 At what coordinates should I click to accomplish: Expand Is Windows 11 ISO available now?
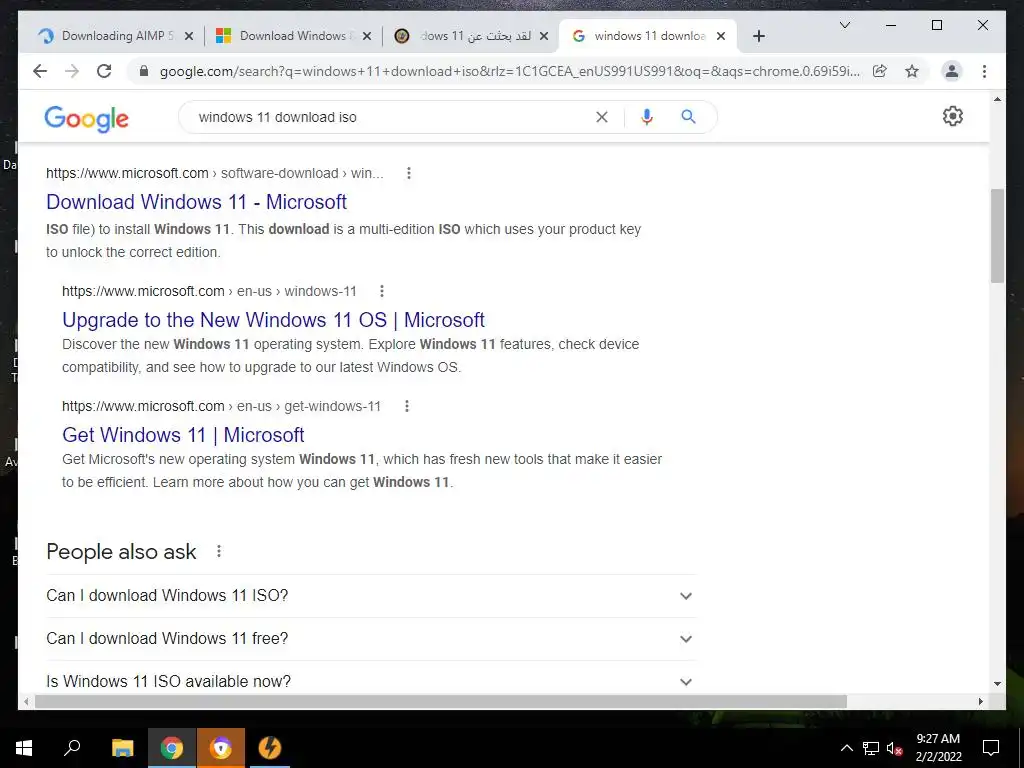371,681
